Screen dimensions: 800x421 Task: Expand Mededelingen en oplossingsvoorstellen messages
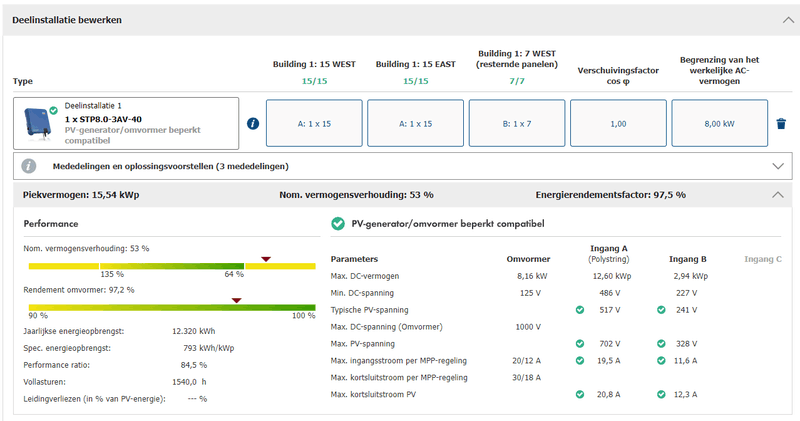click(x=779, y=166)
